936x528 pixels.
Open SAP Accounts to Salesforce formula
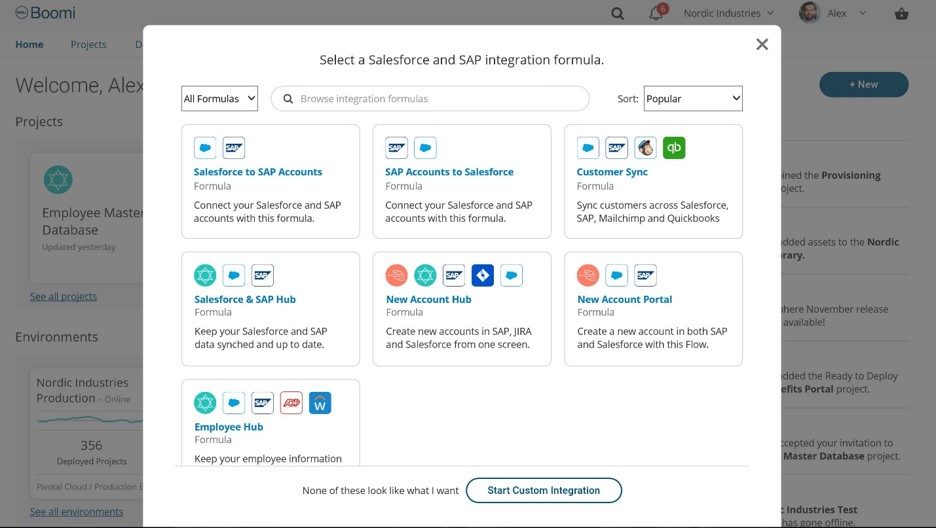[449, 172]
